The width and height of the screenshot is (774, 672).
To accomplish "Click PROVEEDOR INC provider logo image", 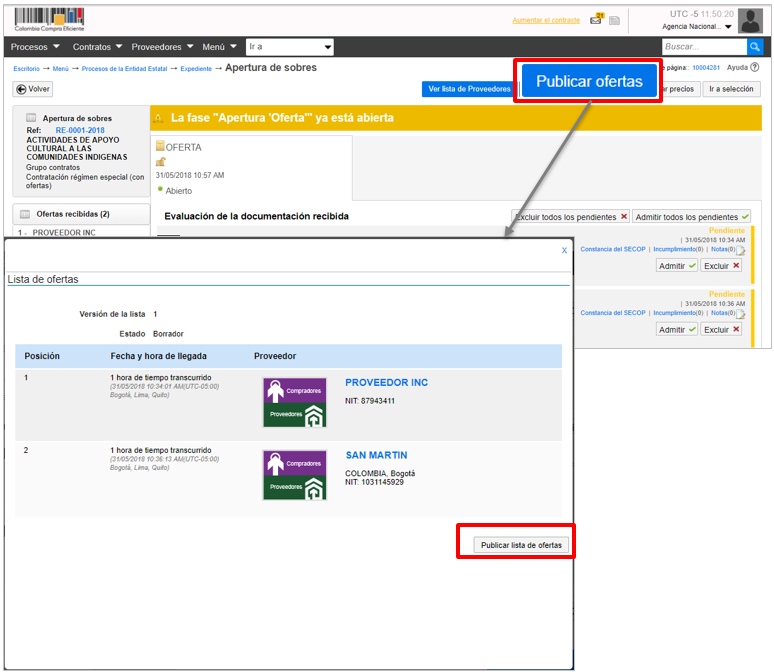I will pyautogui.click(x=294, y=402).
